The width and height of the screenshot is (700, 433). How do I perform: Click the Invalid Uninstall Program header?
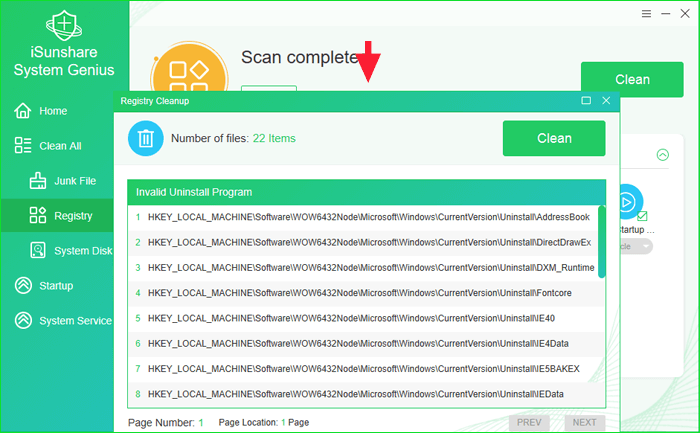(x=367, y=192)
